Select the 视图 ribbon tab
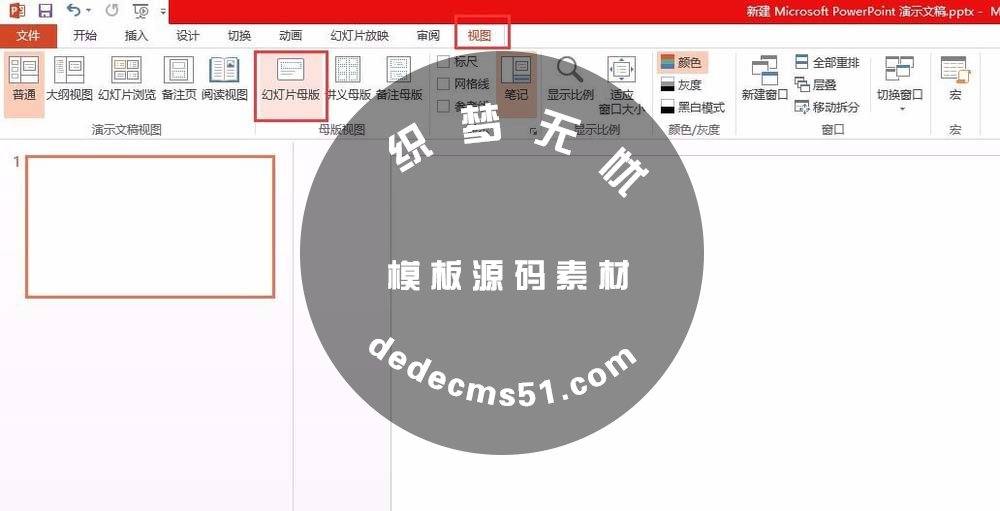 coord(480,36)
